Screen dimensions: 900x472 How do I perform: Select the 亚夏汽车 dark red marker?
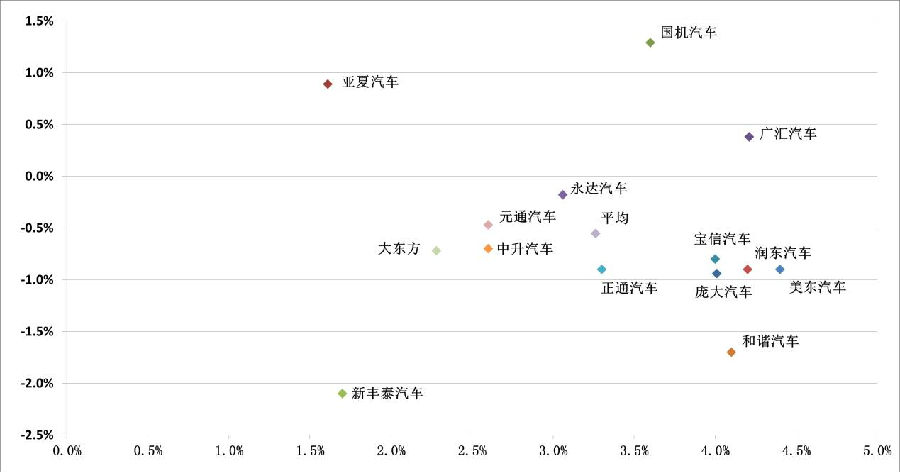pos(327,84)
